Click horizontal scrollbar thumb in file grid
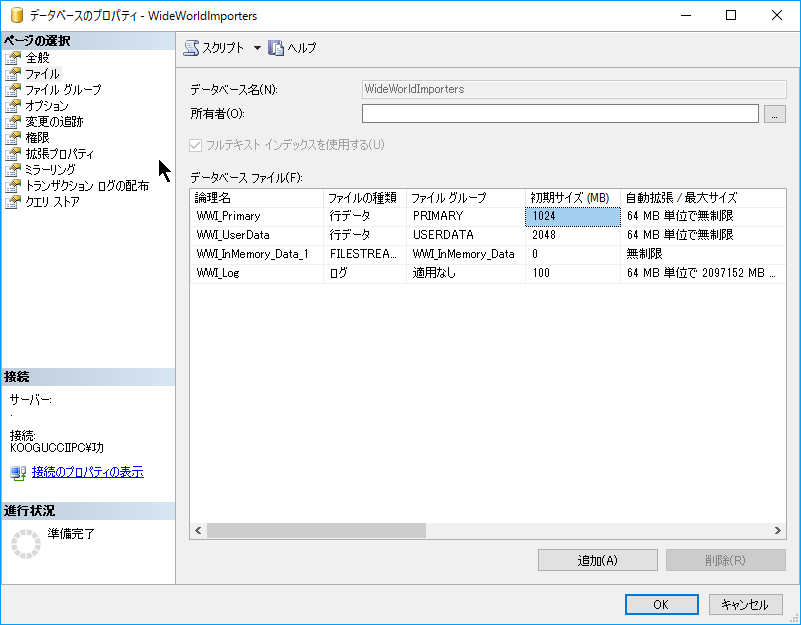Viewport: 801px width, 625px height. click(x=316, y=530)
